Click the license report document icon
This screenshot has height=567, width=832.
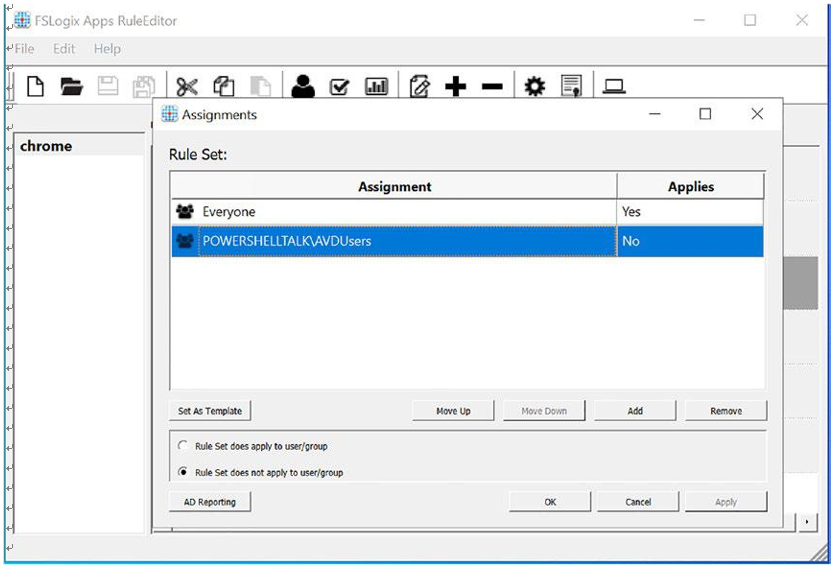pyautogui.click(x=571, y=86)
